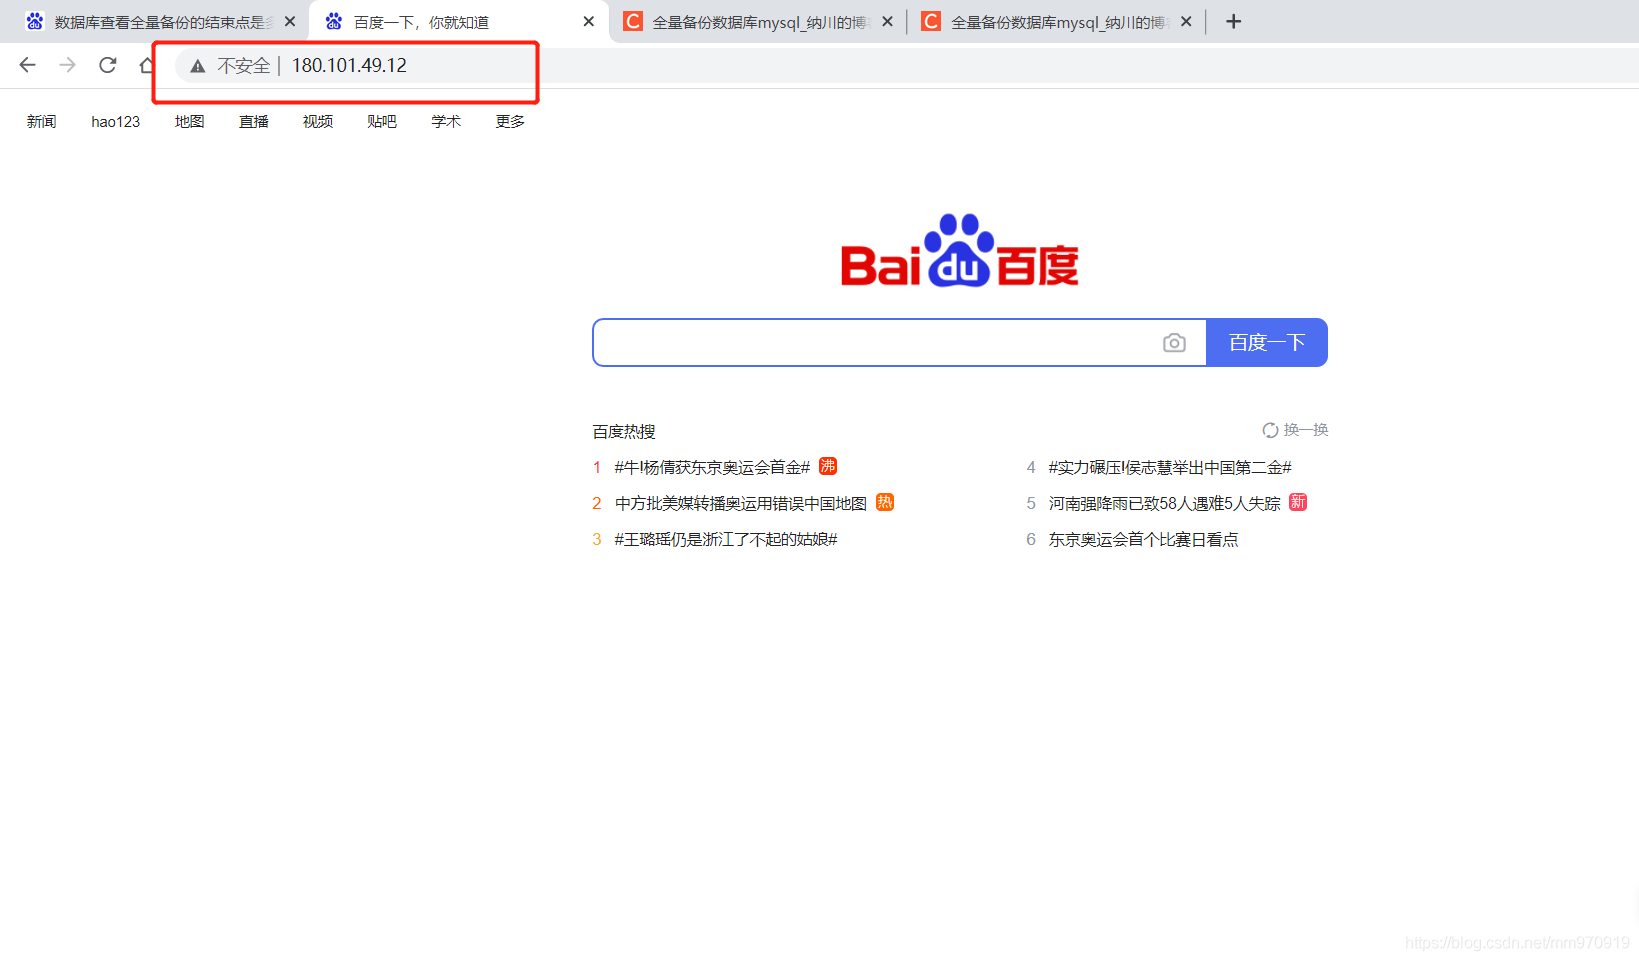Open hot search 河南强降雨已致58人遇难5人失踪
Viewport: 1639px width, 961px height.
pos(1164,503)
